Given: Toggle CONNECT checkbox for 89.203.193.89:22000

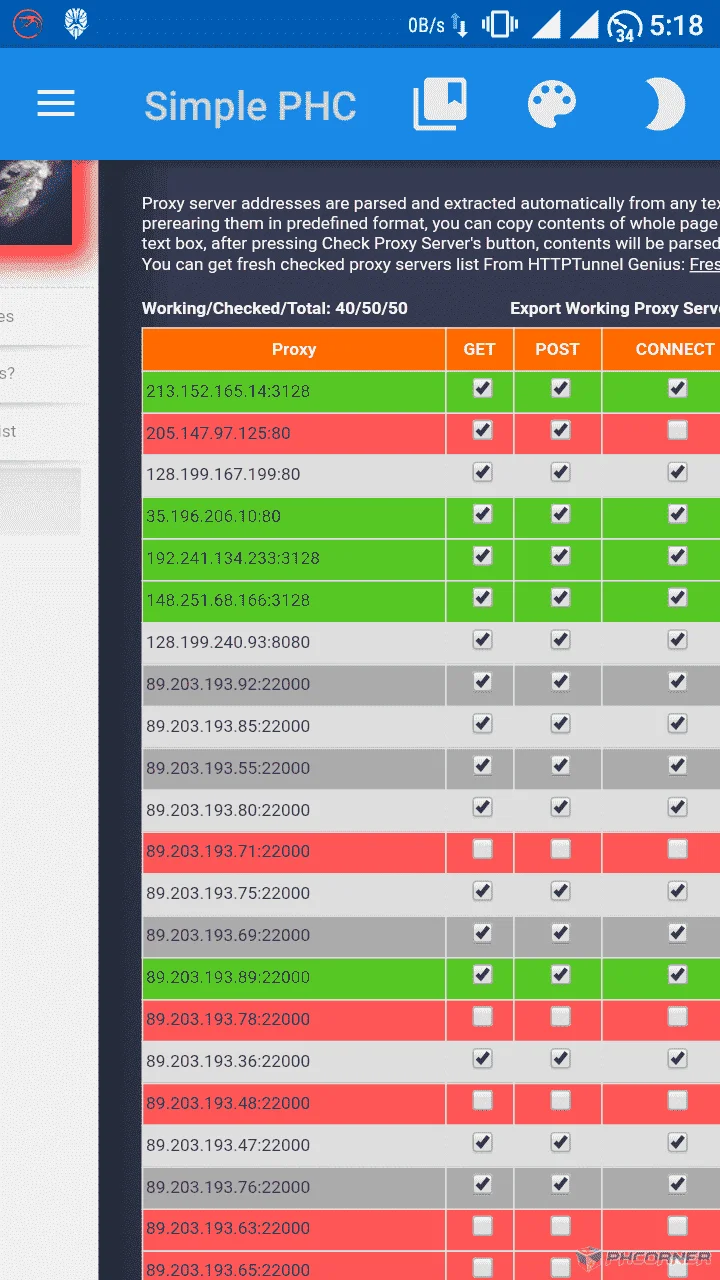Looking at the screenshot, I should coord(677,975).
